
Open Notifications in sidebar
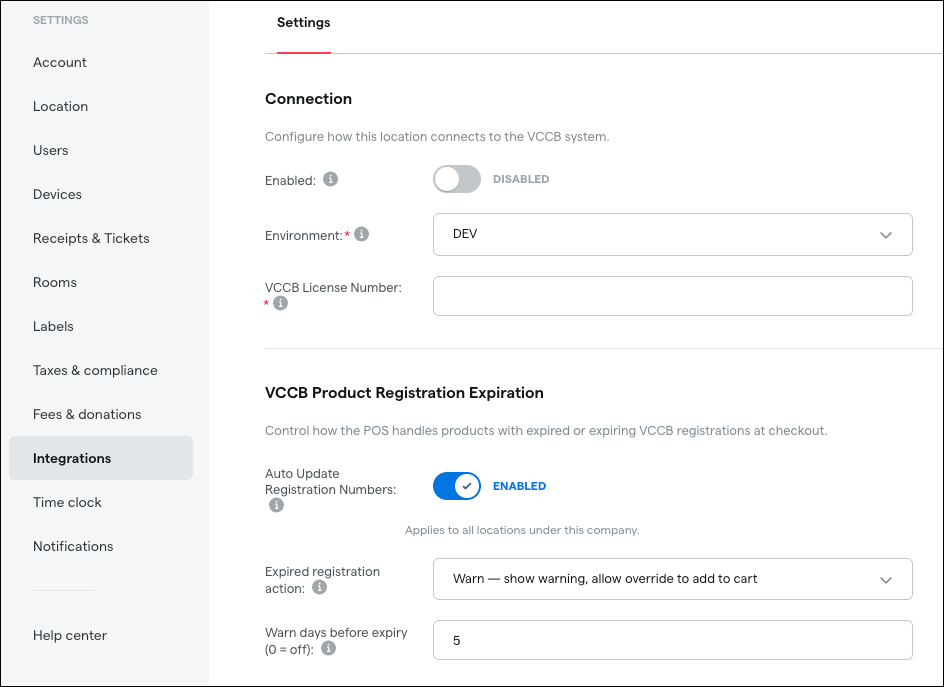coord(73,546)
